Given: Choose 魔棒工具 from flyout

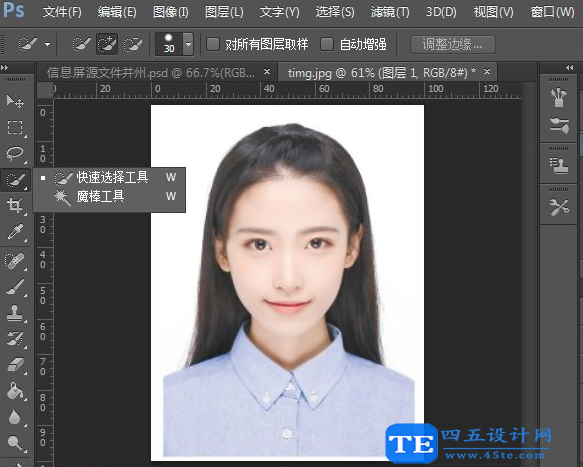Looking at the screenshot, I should pos(109,196).
